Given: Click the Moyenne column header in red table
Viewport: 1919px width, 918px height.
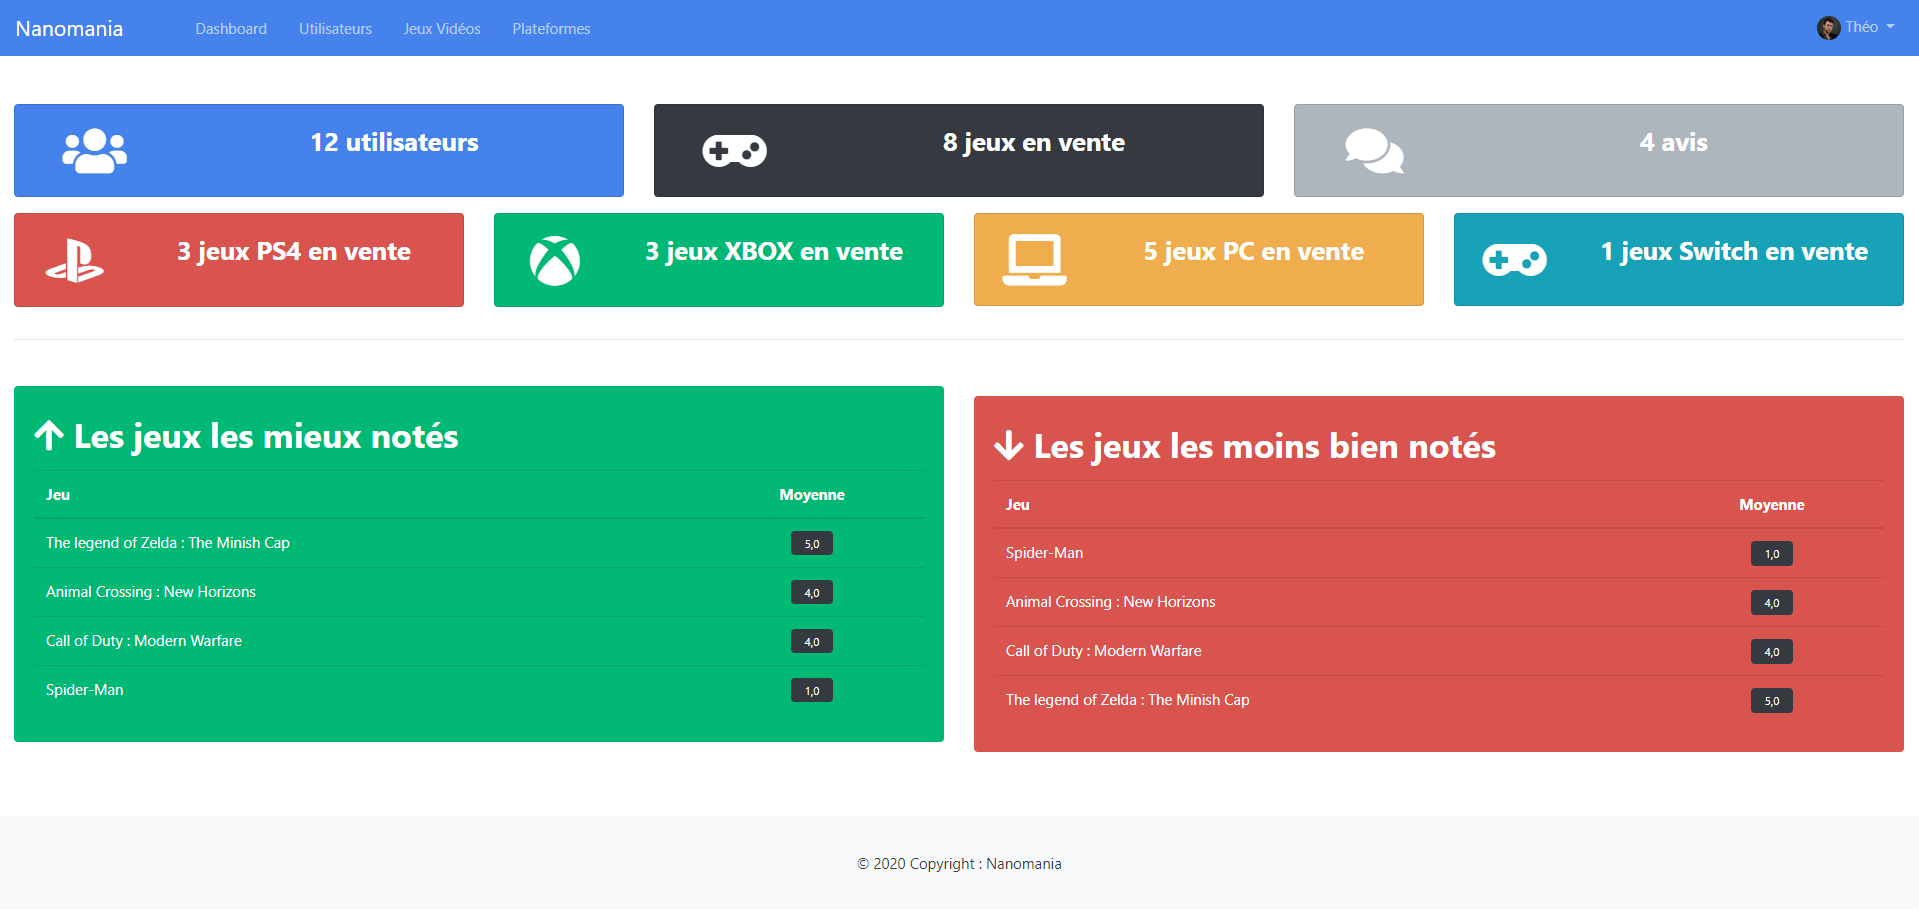Looking at the screenshot, I should click(1772, 505).
